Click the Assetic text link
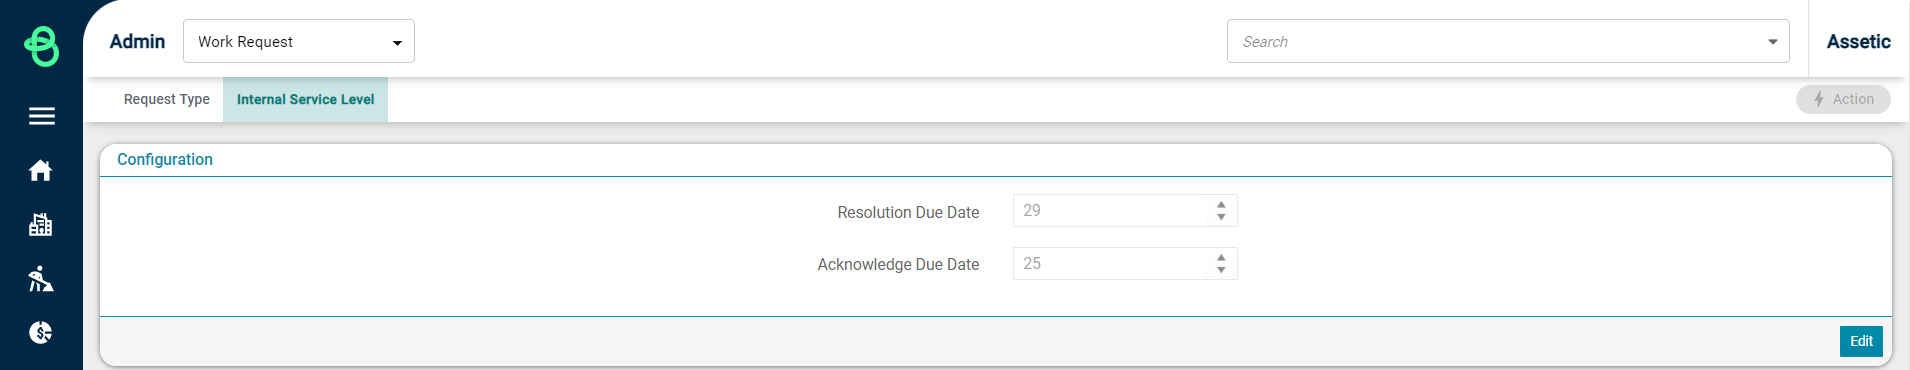This screenshot has height=370, width=1910. 1858,42
